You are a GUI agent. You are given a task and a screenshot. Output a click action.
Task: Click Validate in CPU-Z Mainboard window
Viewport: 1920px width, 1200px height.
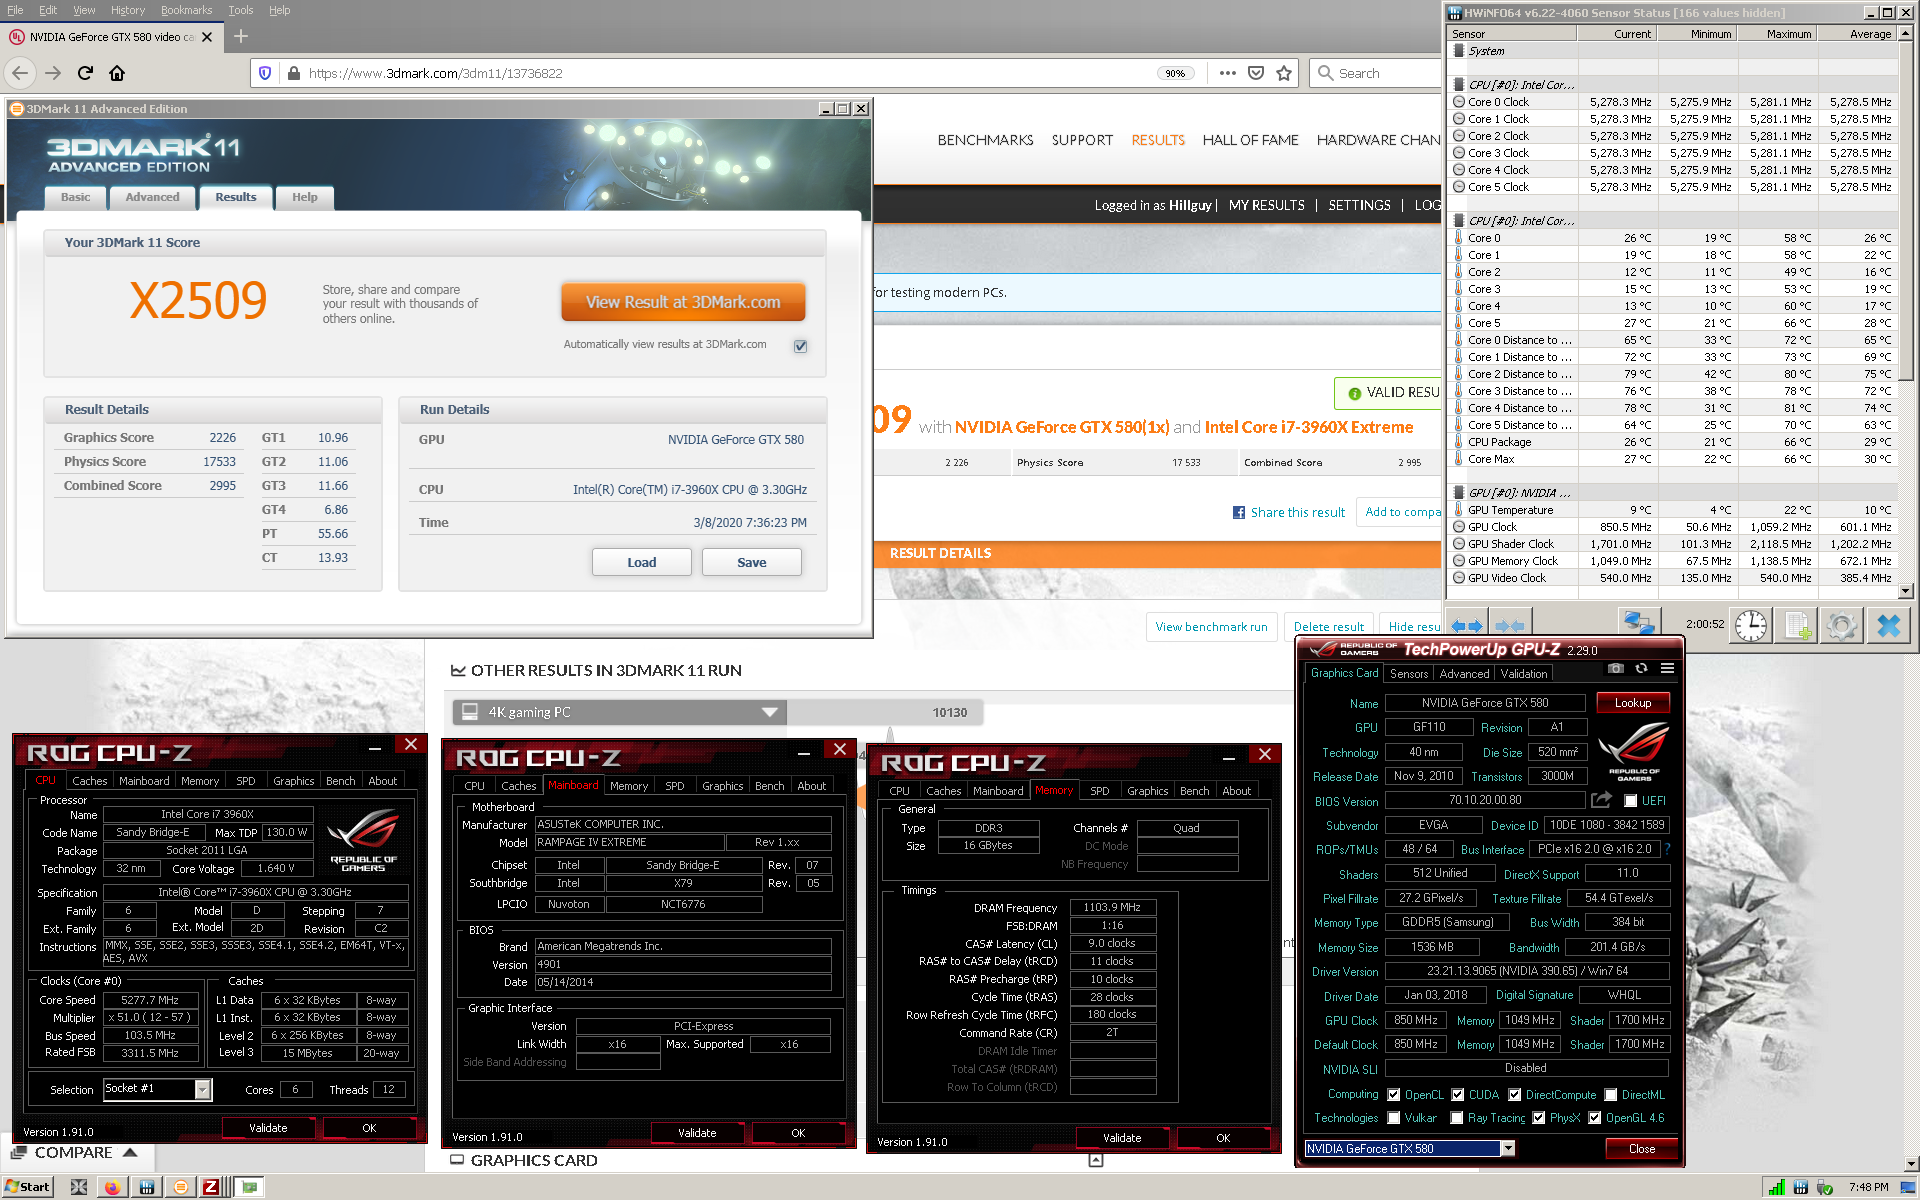[x=697, y=1133]
